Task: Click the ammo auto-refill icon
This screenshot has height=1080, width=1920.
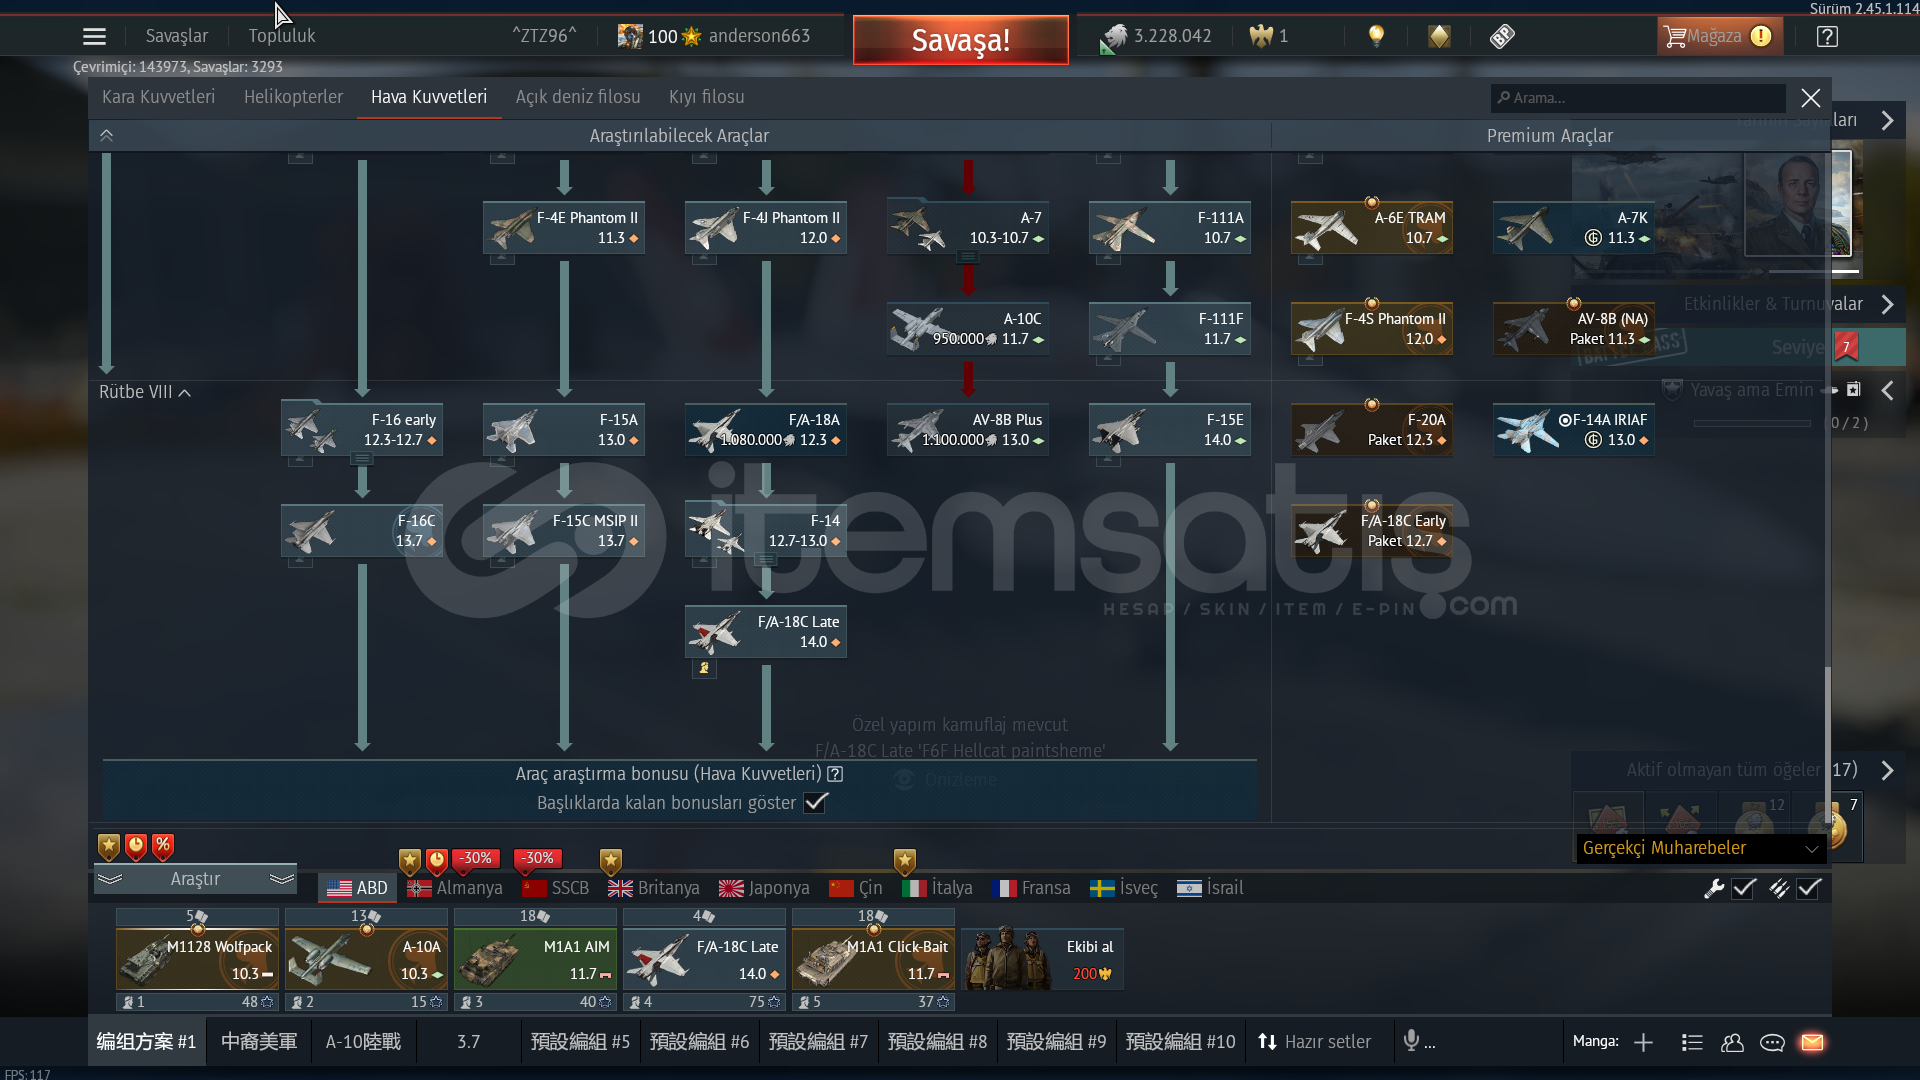Action: click(1779, 888)
